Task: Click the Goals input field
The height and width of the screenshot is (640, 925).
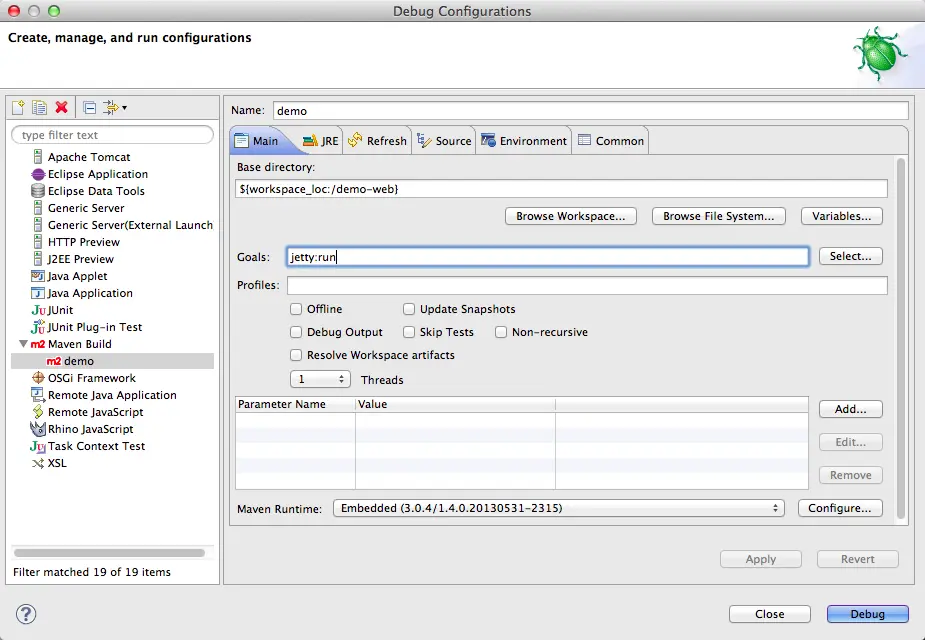Action: coord(547,257)
